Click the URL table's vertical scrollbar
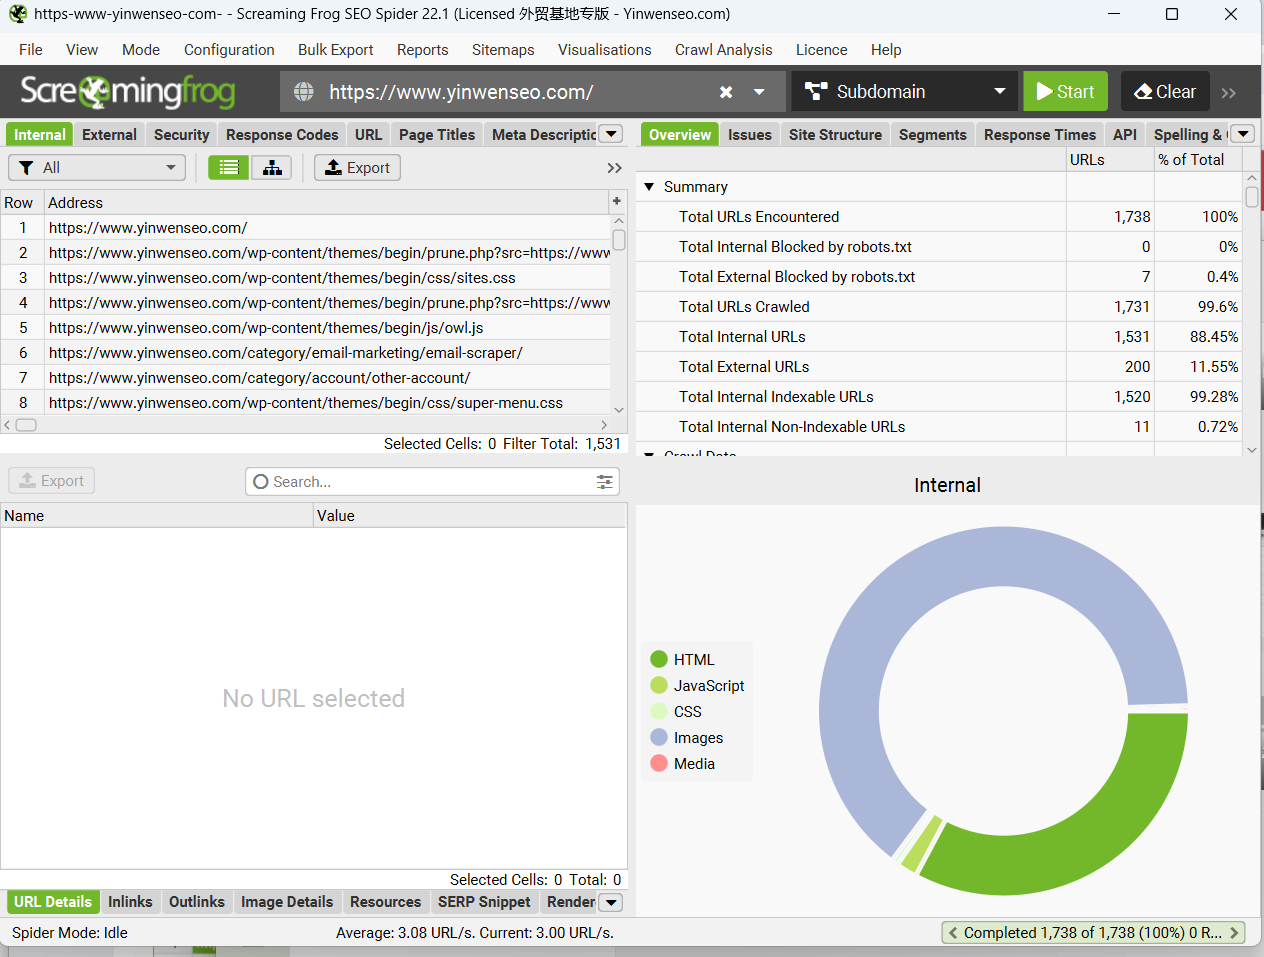Screen dimensions: 1264x957 click(619, 240)
